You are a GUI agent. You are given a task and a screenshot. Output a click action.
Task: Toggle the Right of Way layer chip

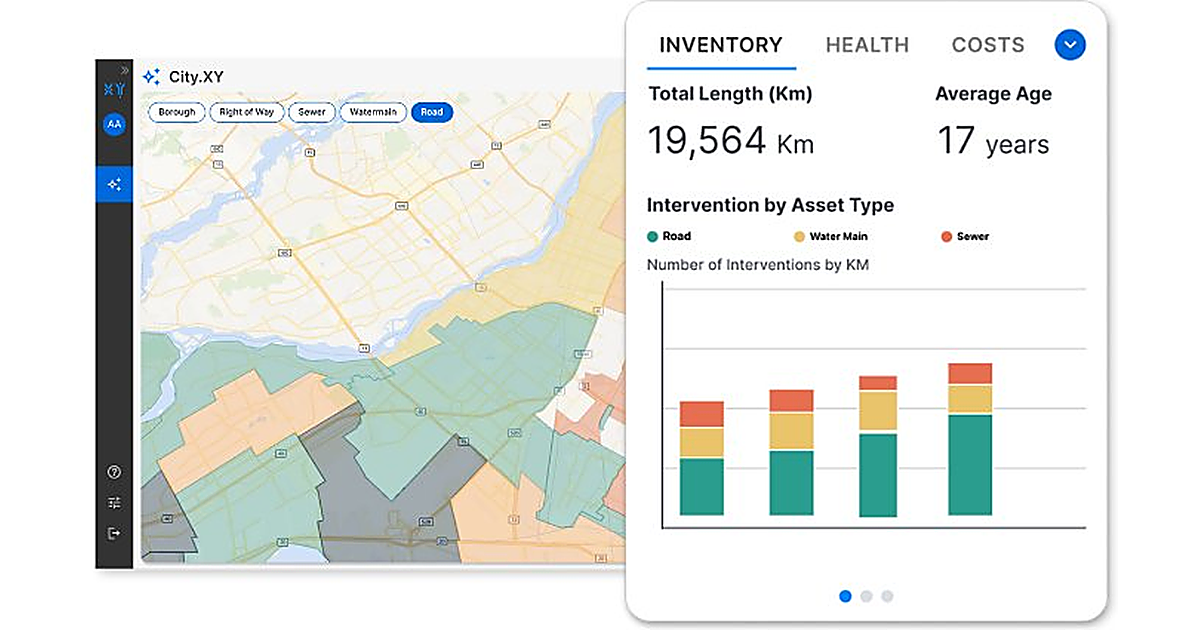[x=246, y=112]
